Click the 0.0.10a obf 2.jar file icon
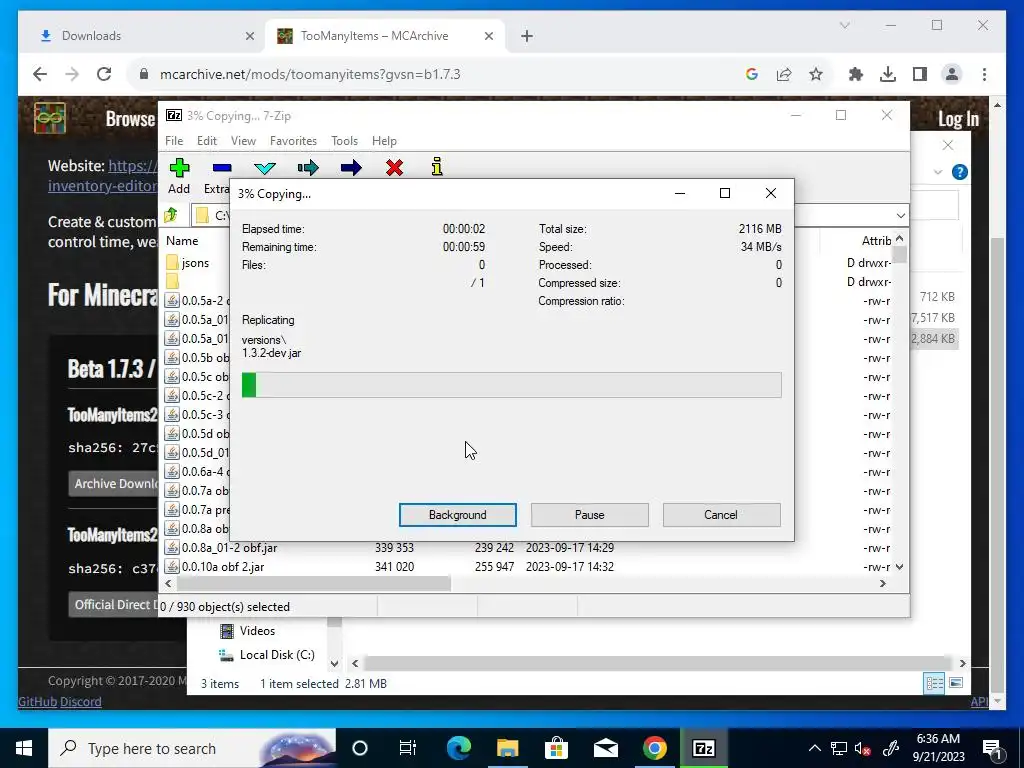This screenshot has width=1024, height=768. click(x=172, y=566)
